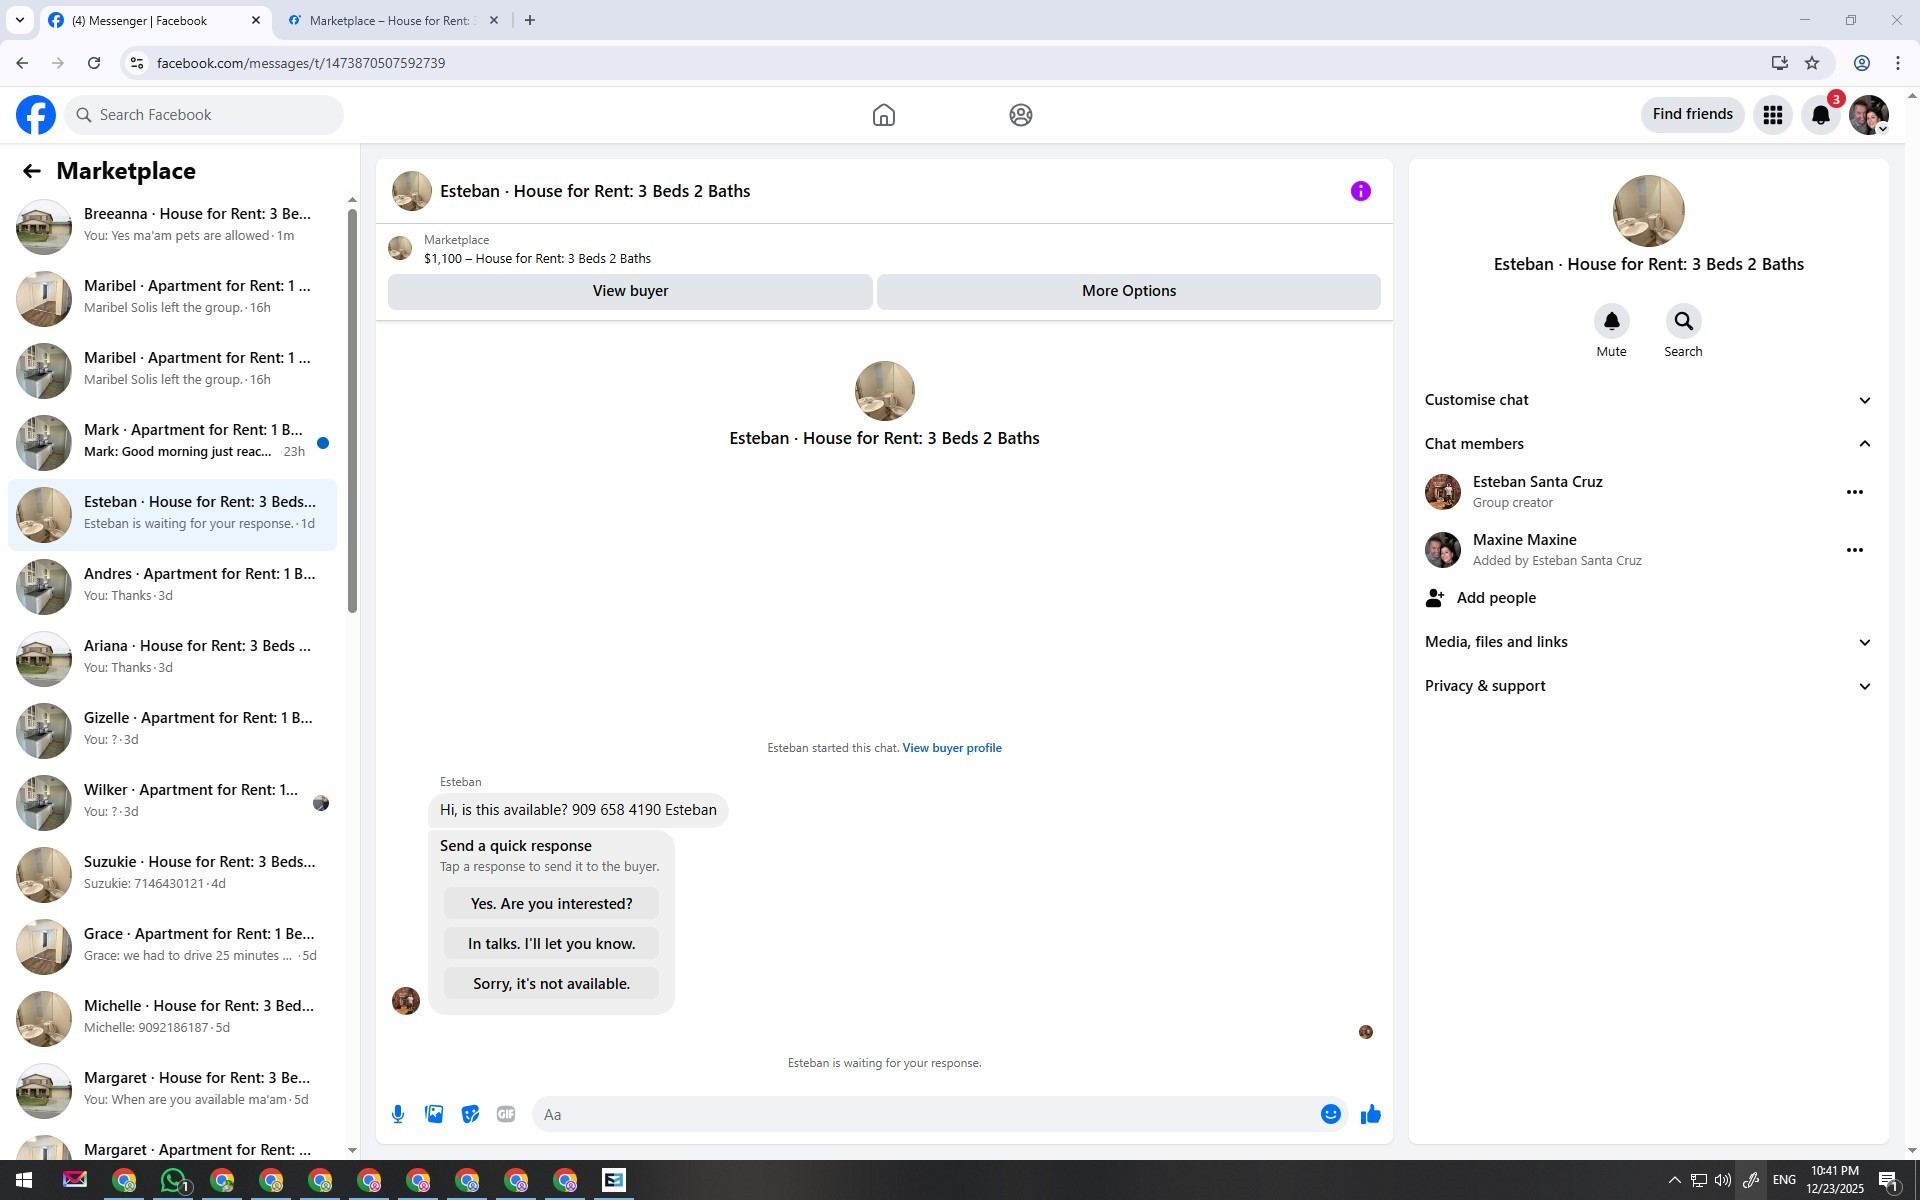This screenshot has width=1920, height=1200.
Task: Send a thumbs-up like
Action: 1370,1114
